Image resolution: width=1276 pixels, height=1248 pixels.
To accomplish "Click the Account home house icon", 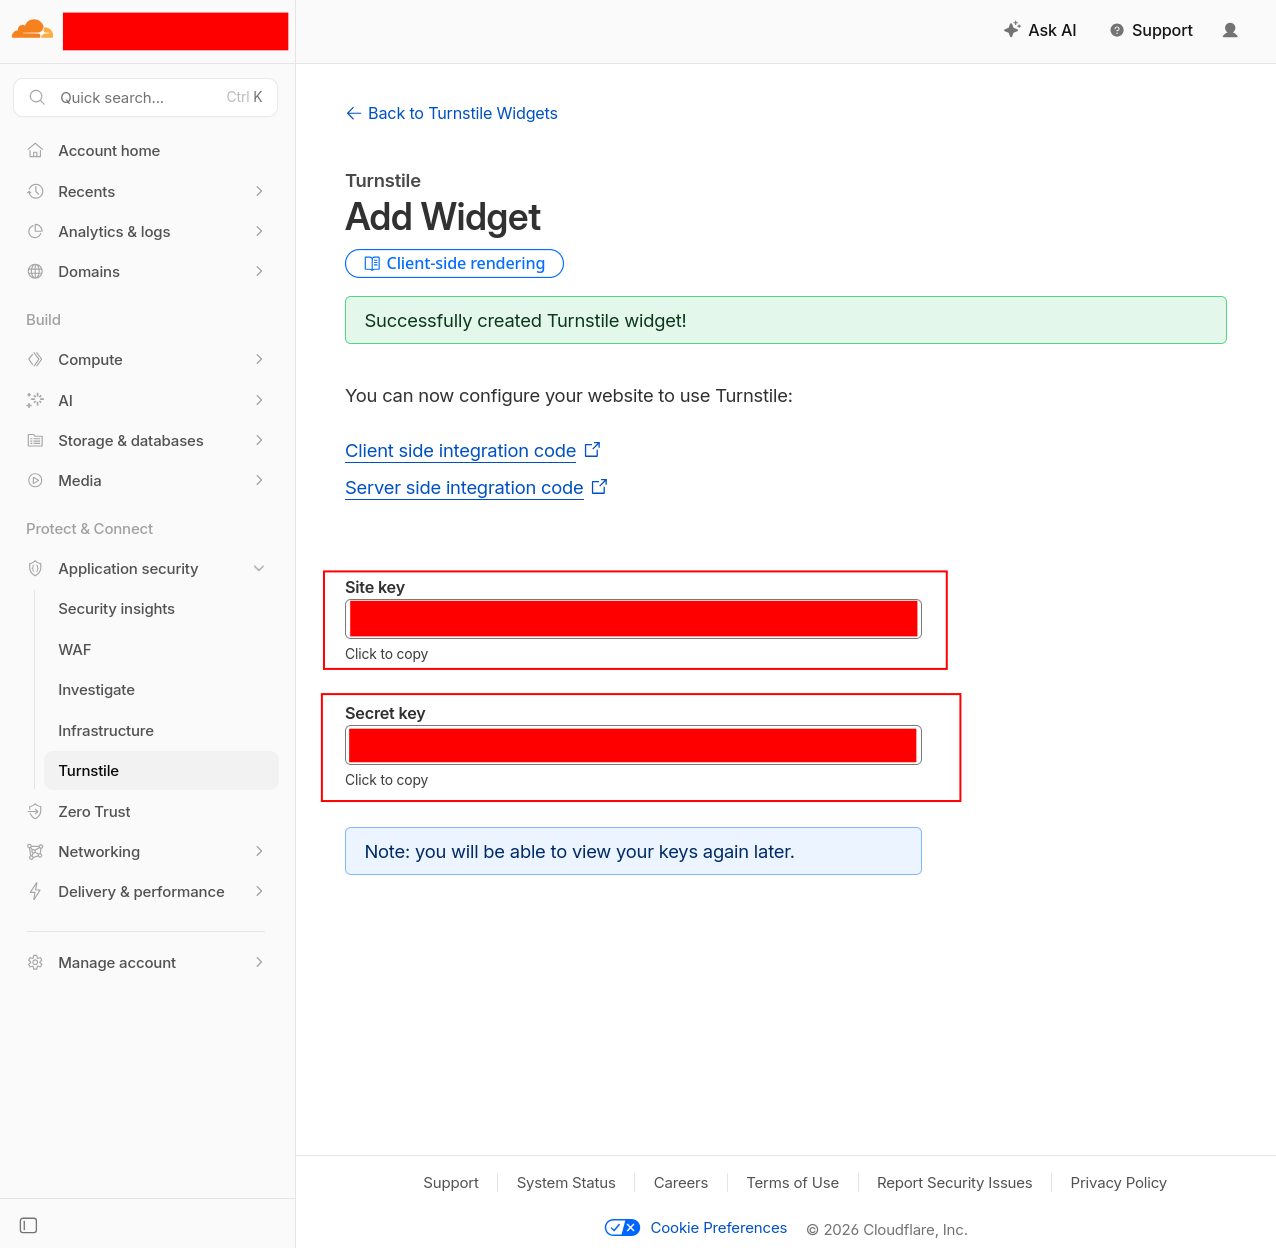I will 35,150.
